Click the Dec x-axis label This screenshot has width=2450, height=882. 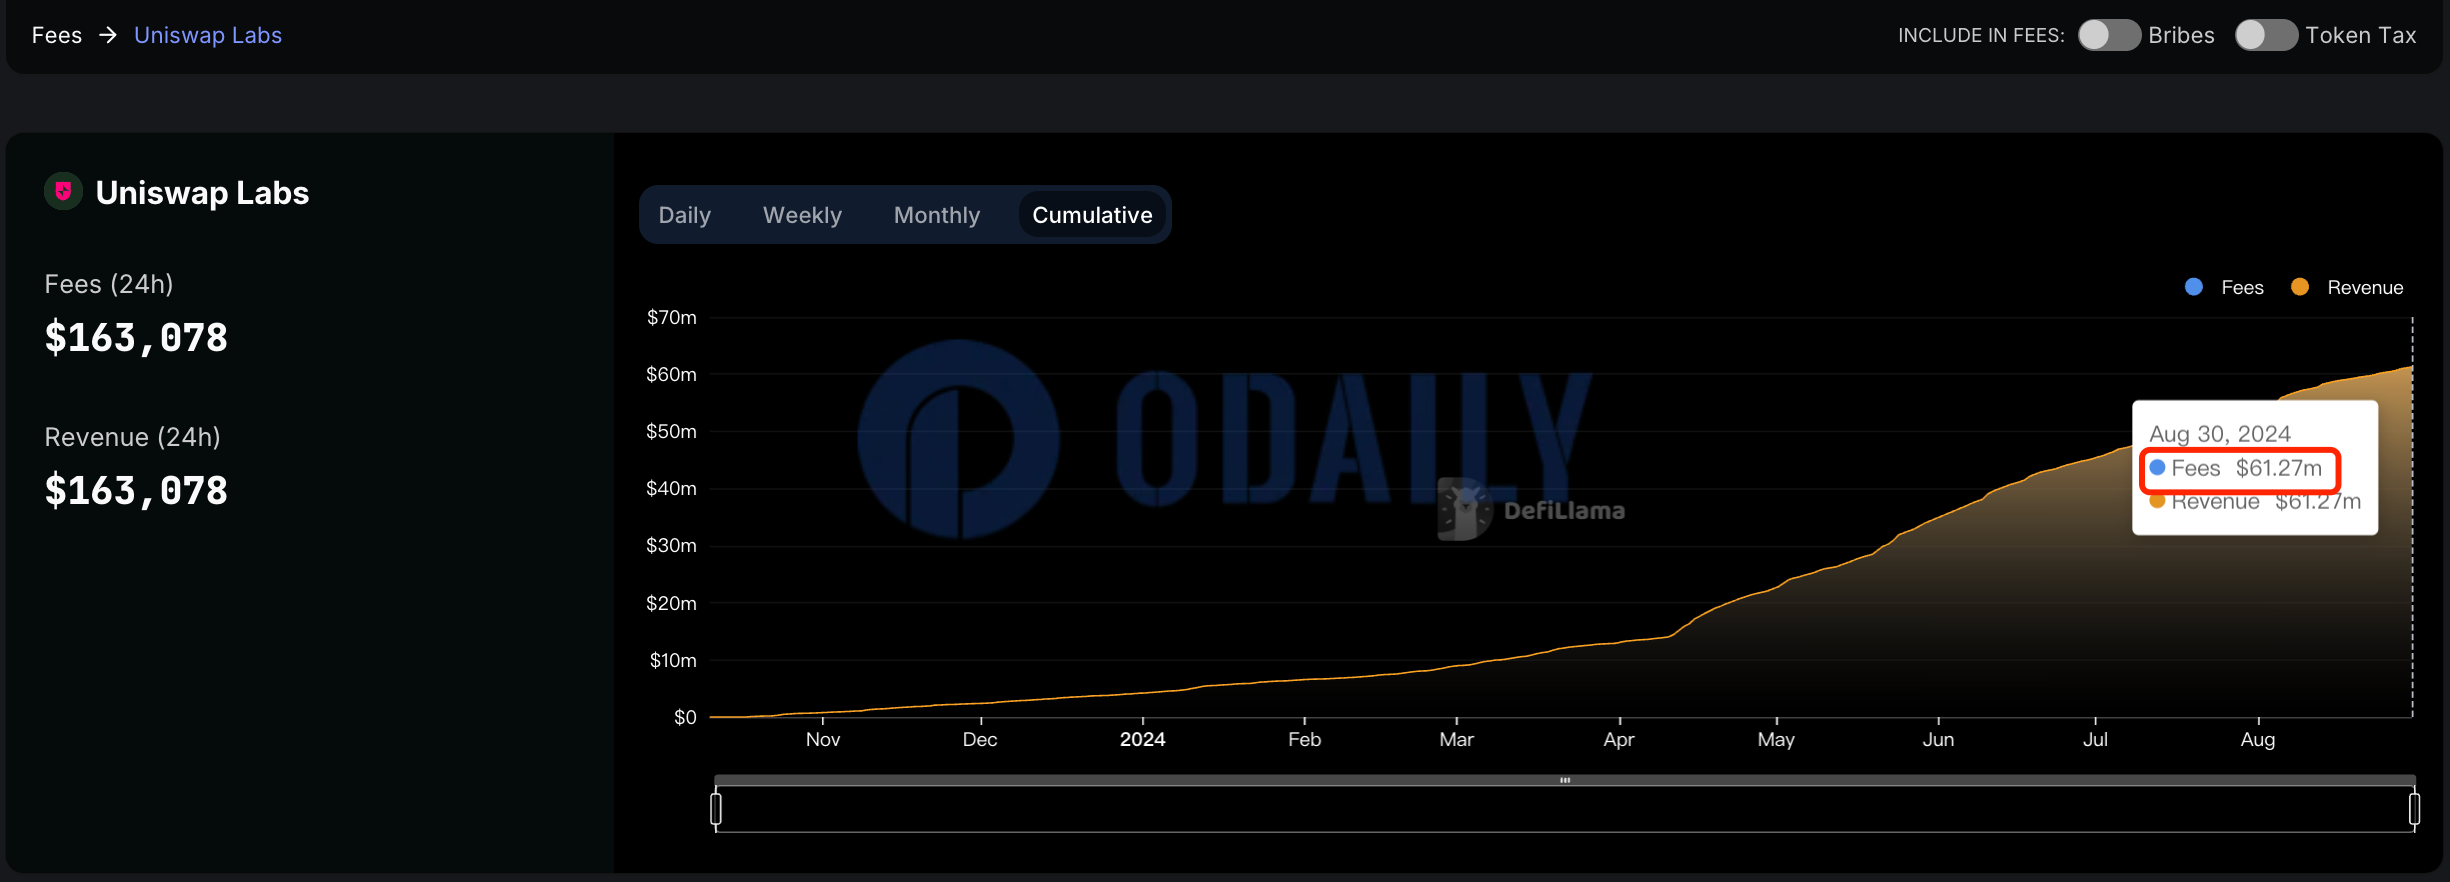point(980,739)
